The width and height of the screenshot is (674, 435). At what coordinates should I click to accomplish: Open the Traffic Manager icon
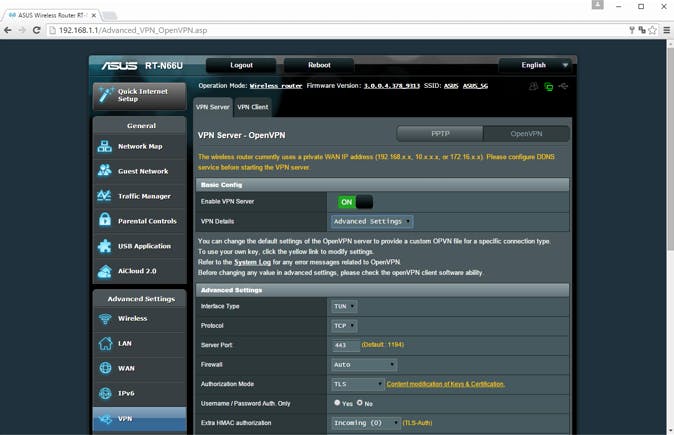(104, 196)
